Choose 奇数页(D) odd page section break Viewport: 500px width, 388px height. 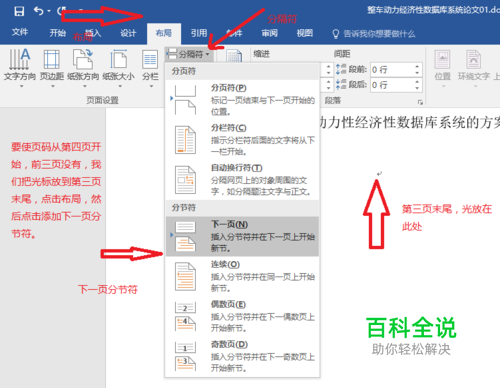(242, 356)
